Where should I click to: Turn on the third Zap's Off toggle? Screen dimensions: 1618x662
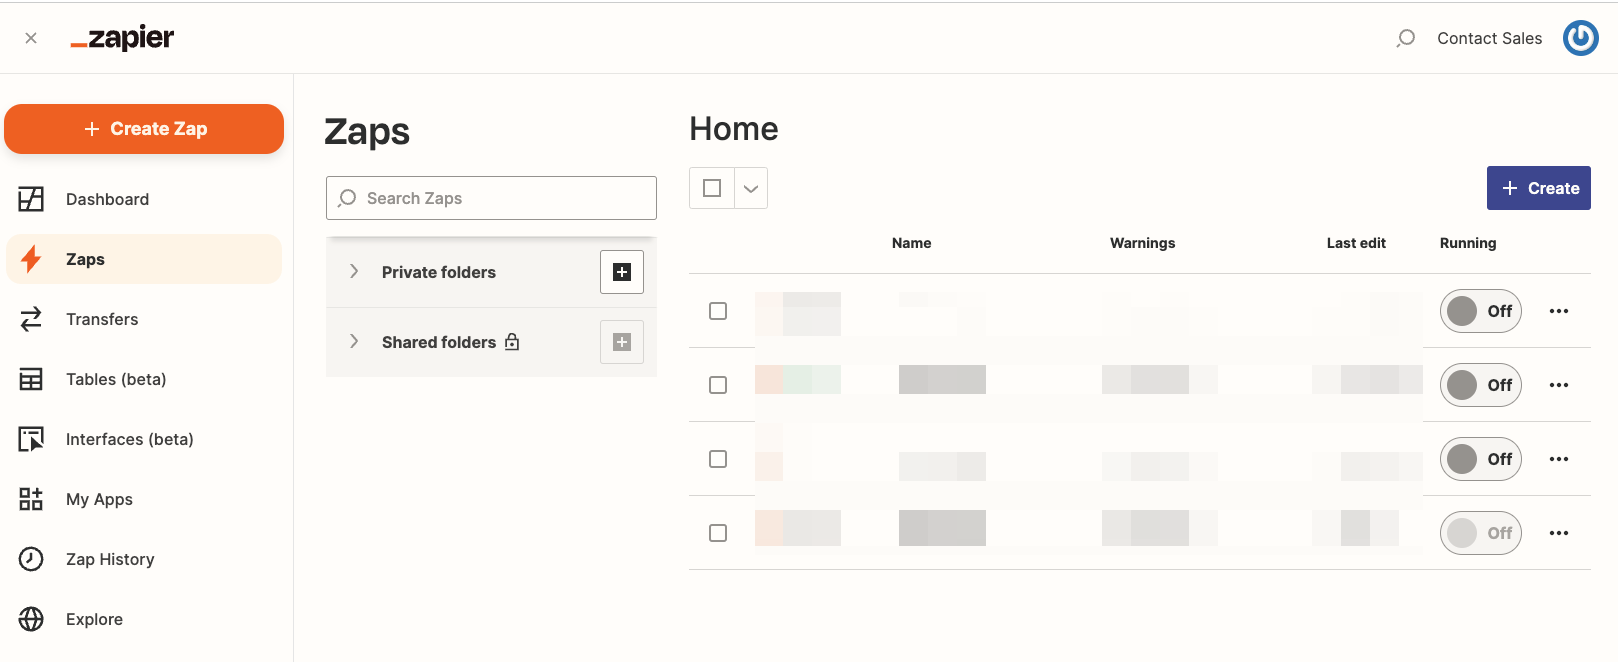(1481, 459)
